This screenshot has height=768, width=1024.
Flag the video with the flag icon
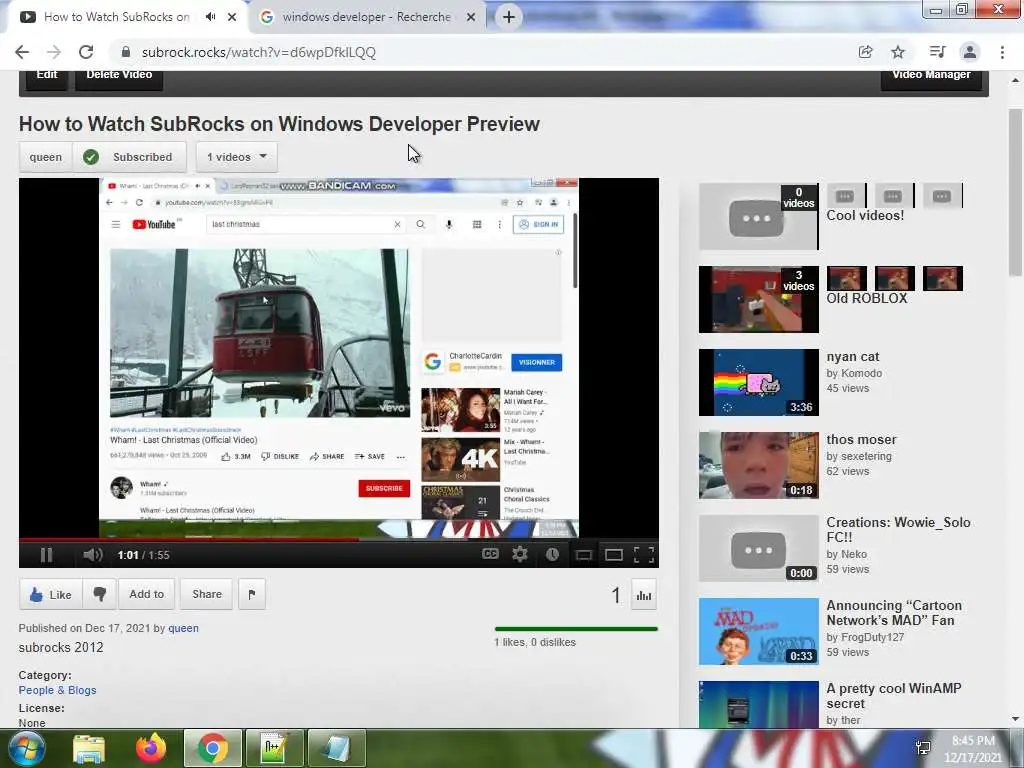click(252, 594)
